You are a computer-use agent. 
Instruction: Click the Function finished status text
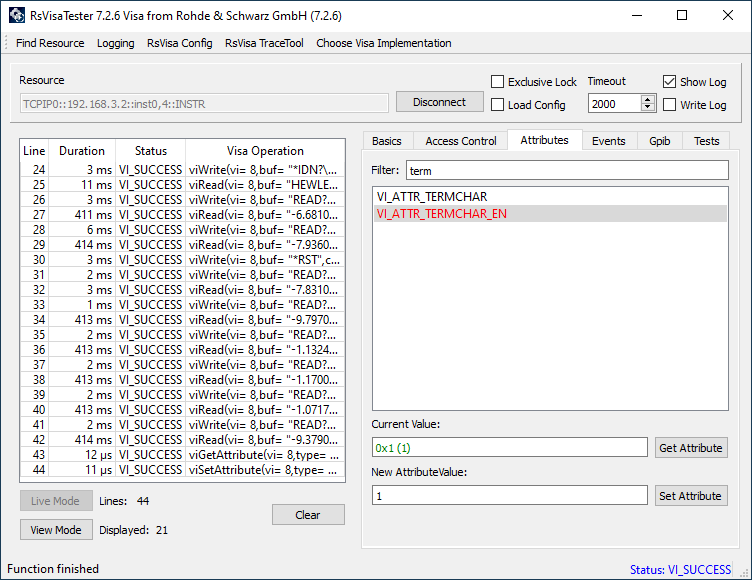coord(53,568)
